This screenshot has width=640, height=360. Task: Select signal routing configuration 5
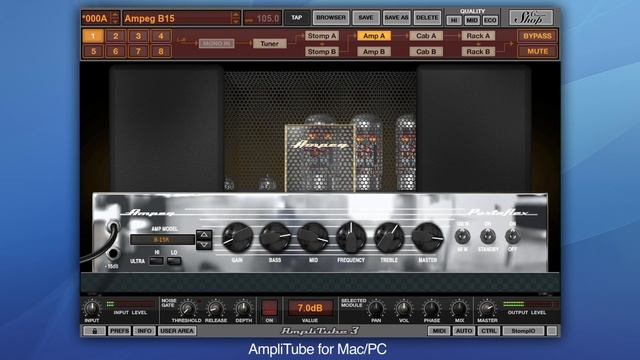pyautogui.click(x=93, y=51)
